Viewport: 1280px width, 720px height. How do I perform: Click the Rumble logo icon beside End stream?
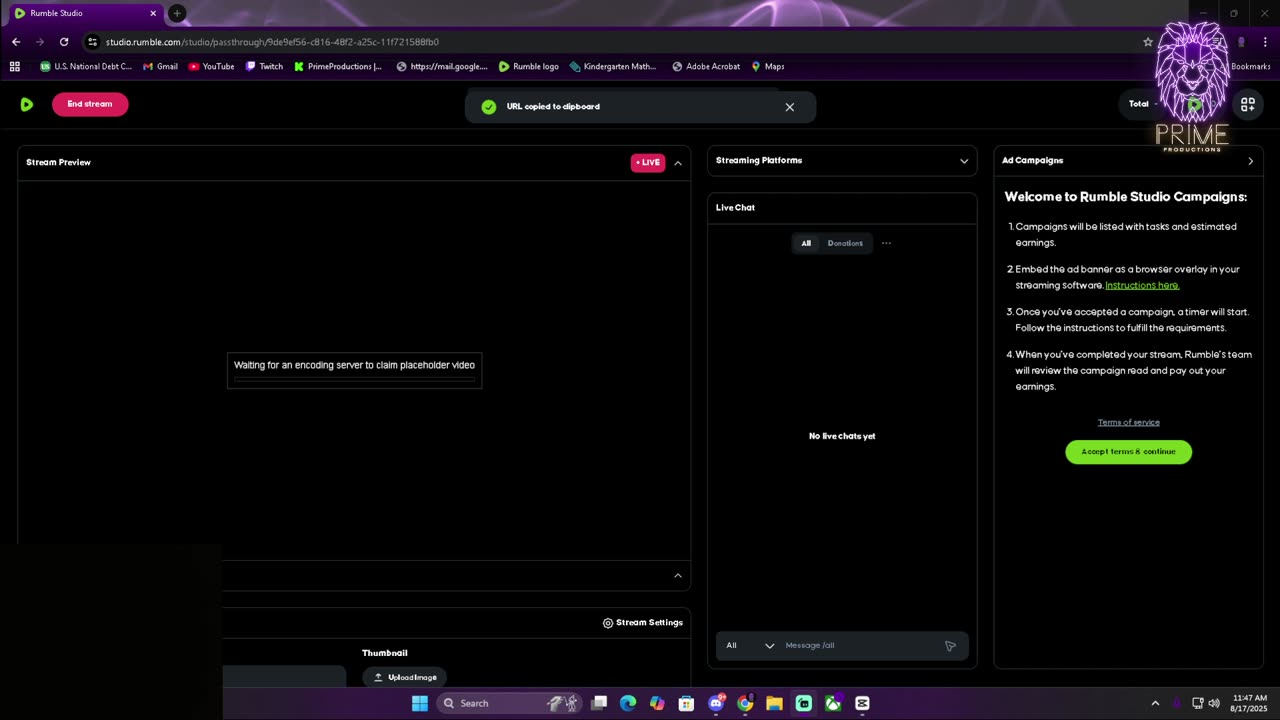click(x=26, y=104)
